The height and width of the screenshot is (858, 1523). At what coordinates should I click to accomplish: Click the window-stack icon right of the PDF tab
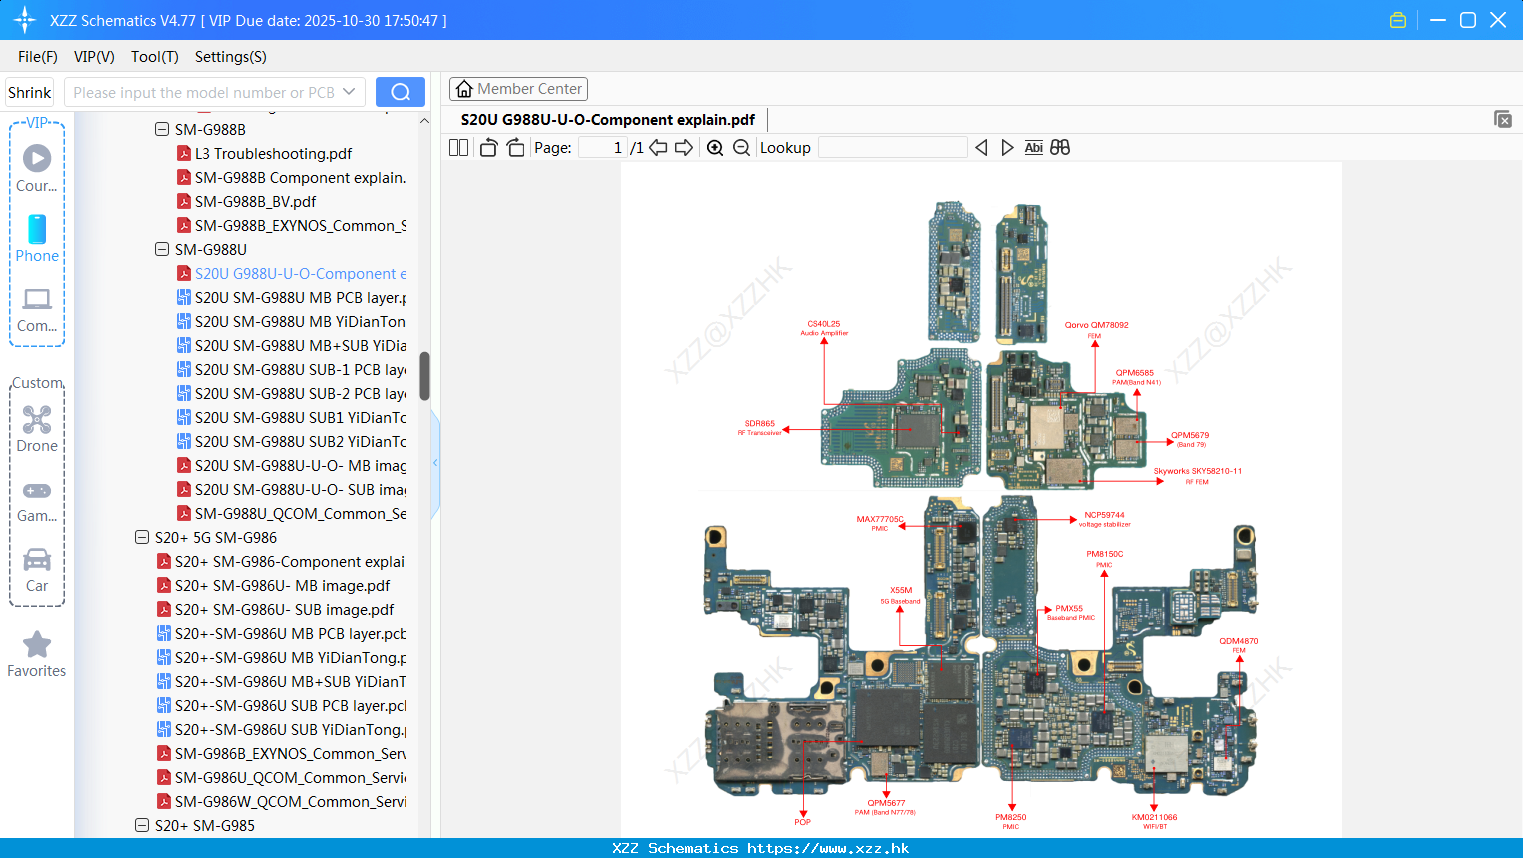click(x=1503, y=119)
